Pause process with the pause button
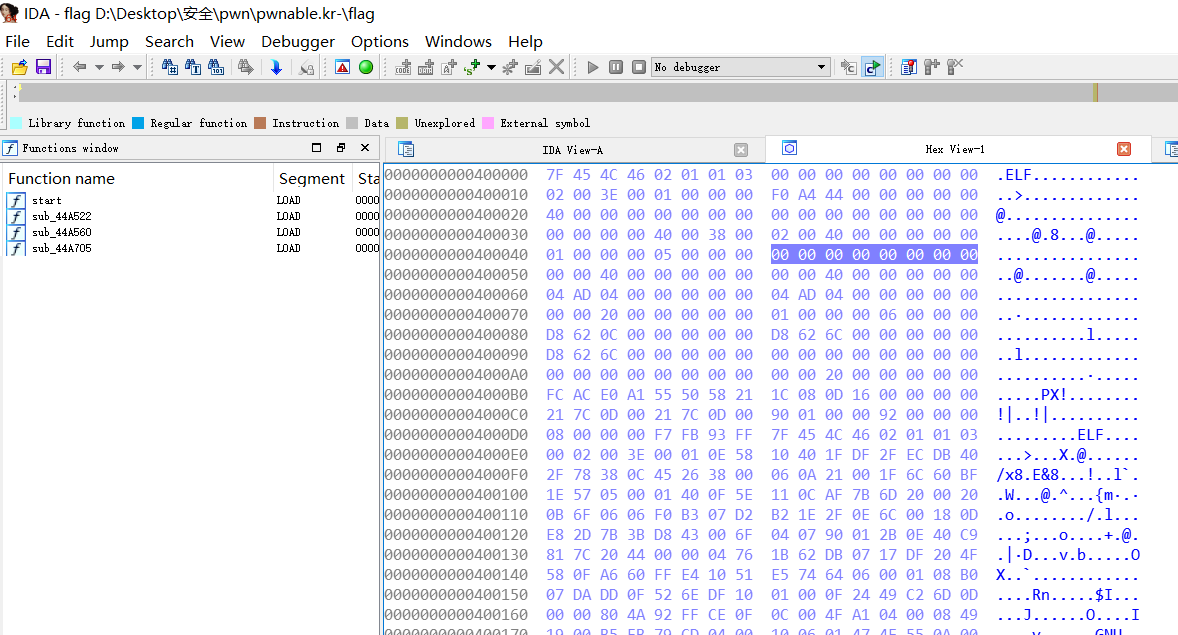 616,67
